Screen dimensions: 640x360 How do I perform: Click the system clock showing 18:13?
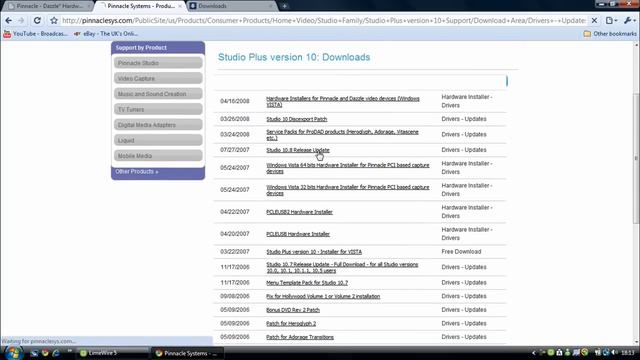coord(628,353)
